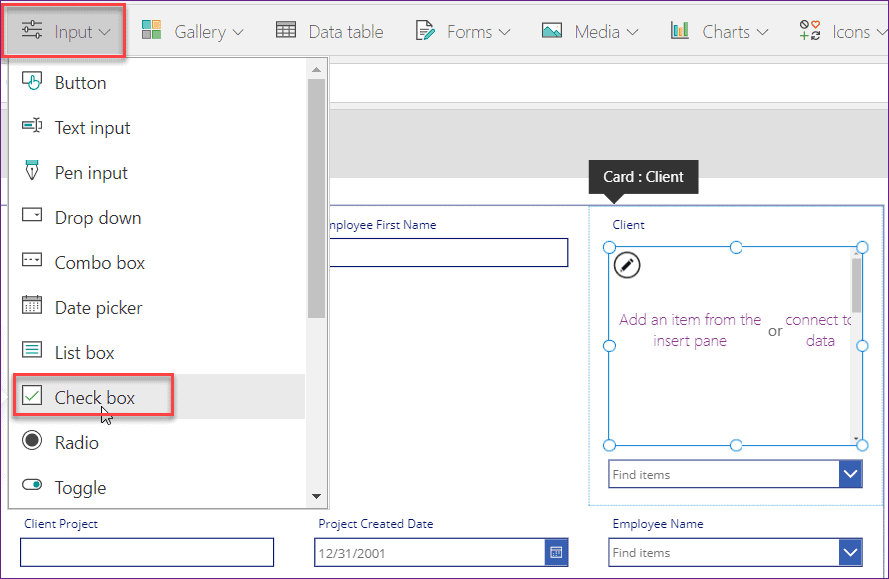Image resolution: width=889 pixels, height=579 pixels.
Task: Select the Pen input control
Action: pos(90,172)
